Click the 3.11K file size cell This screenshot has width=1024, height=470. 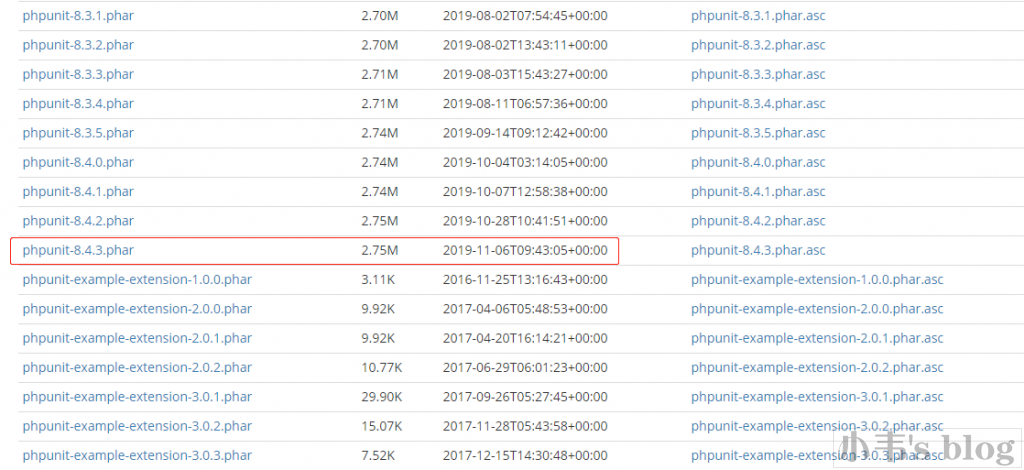pyautogui.click(x=378, y=280)
